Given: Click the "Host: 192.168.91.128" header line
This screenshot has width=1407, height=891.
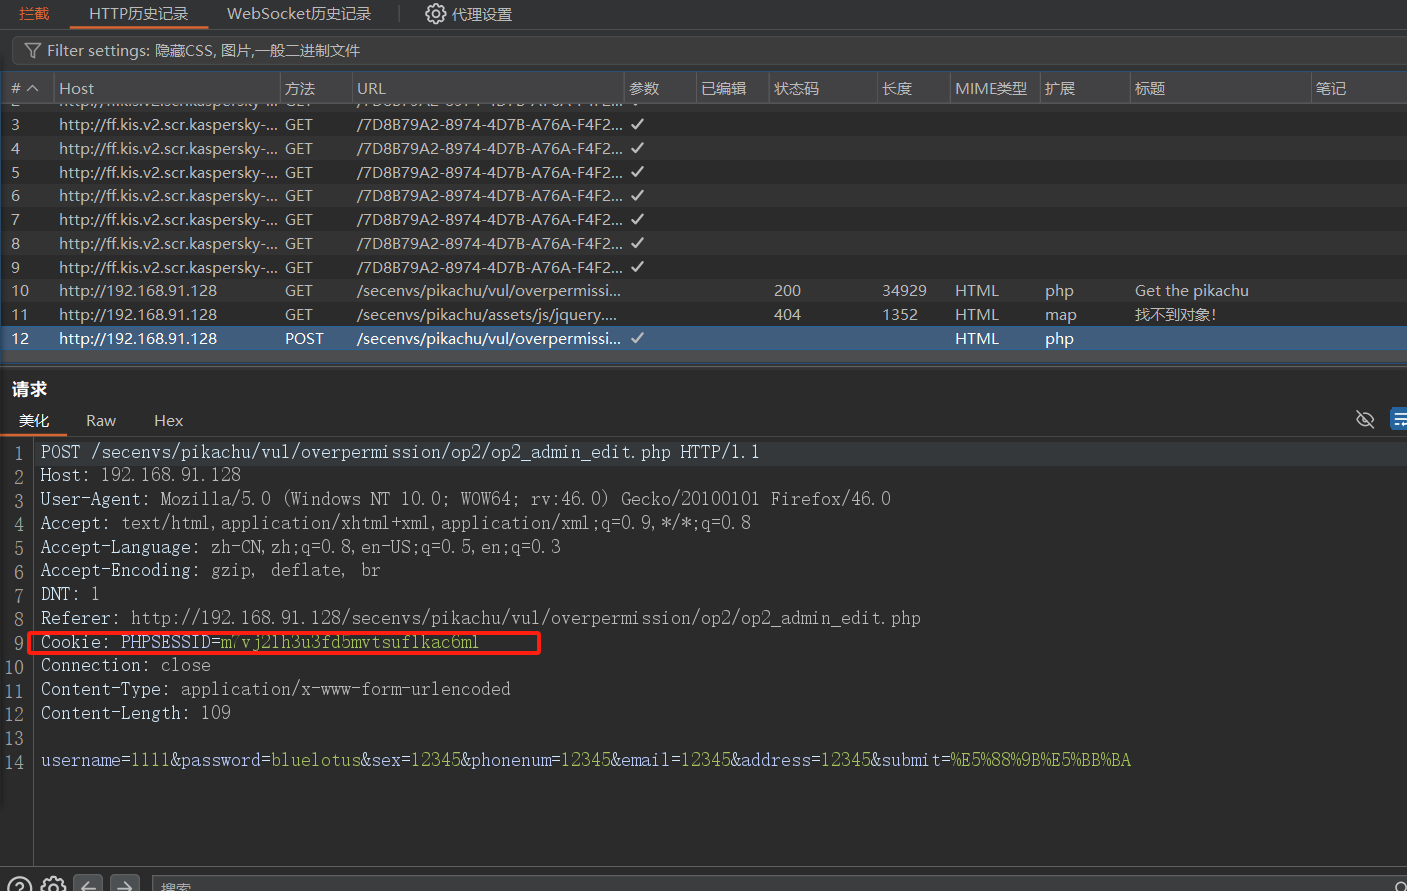Looking at the screenshot, I should (141, 475).
